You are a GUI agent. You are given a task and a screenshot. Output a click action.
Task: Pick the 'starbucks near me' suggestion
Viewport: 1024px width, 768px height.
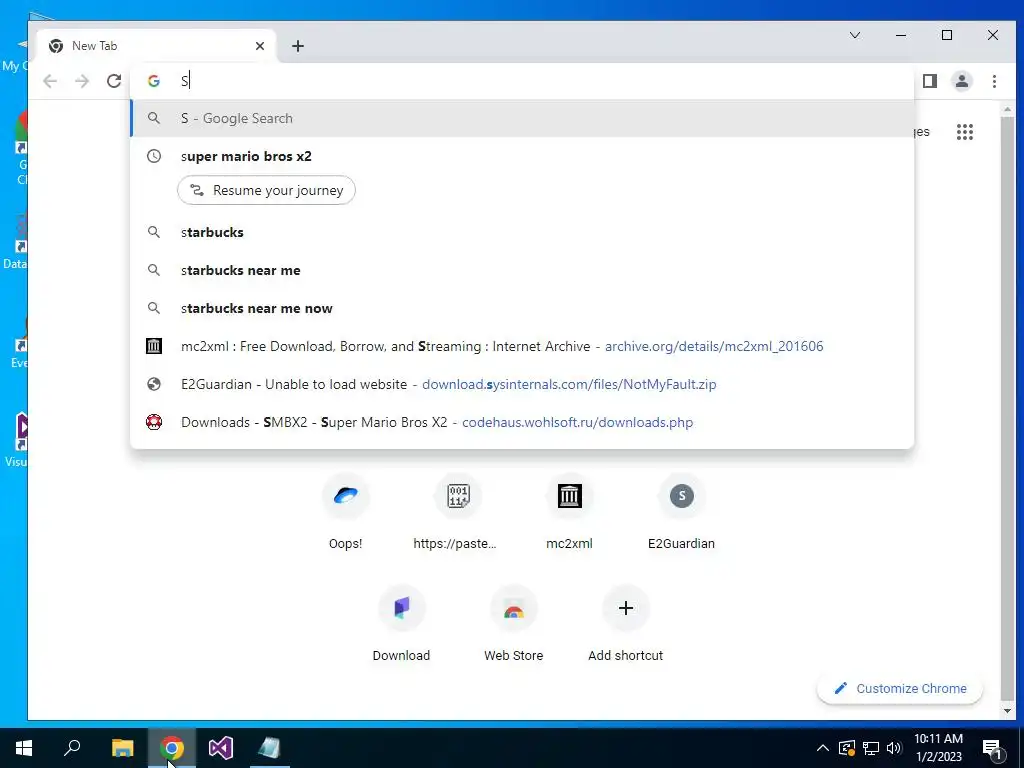tap(522, 270)
